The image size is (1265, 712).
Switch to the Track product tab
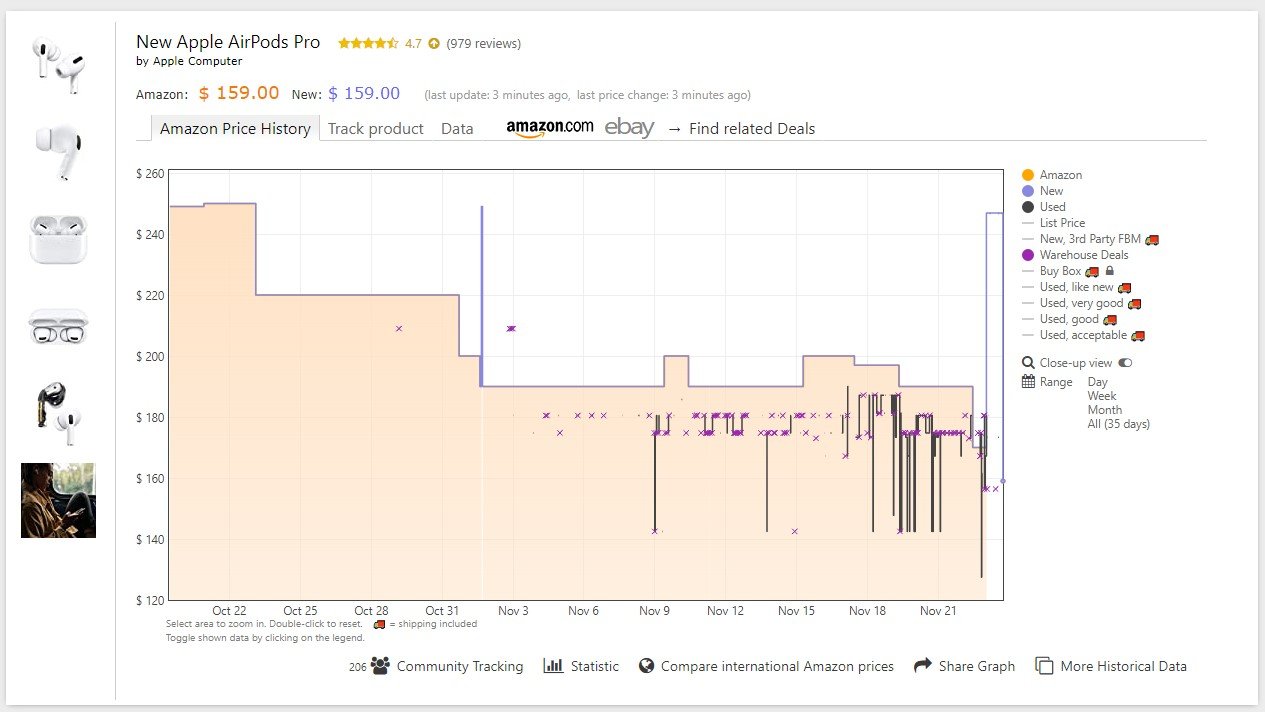[x=376, y=128]
